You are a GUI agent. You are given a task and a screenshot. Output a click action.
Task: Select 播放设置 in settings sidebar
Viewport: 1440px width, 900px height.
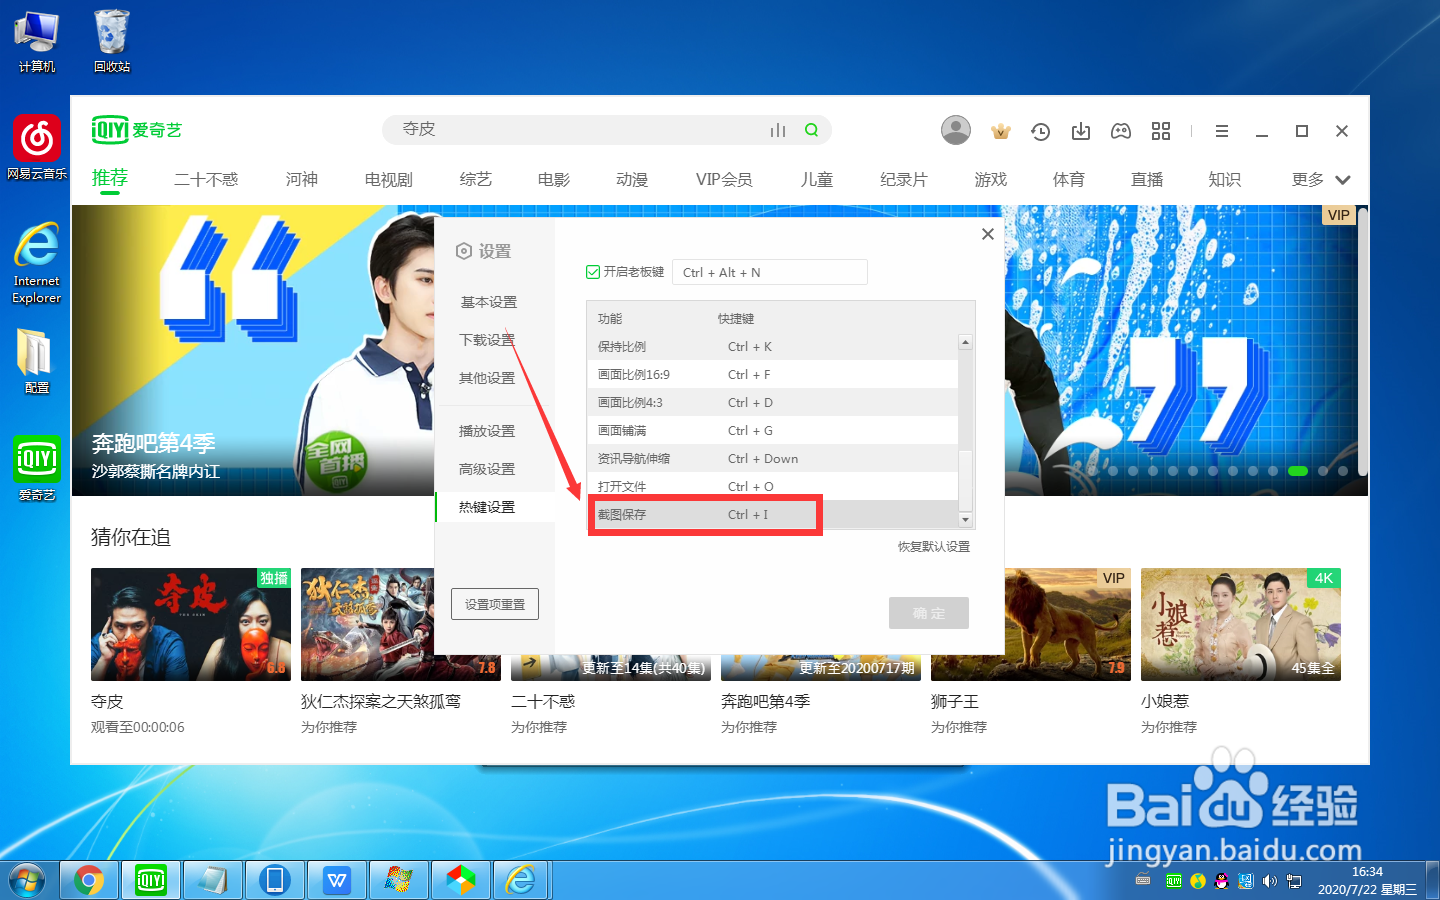[488, 431]
